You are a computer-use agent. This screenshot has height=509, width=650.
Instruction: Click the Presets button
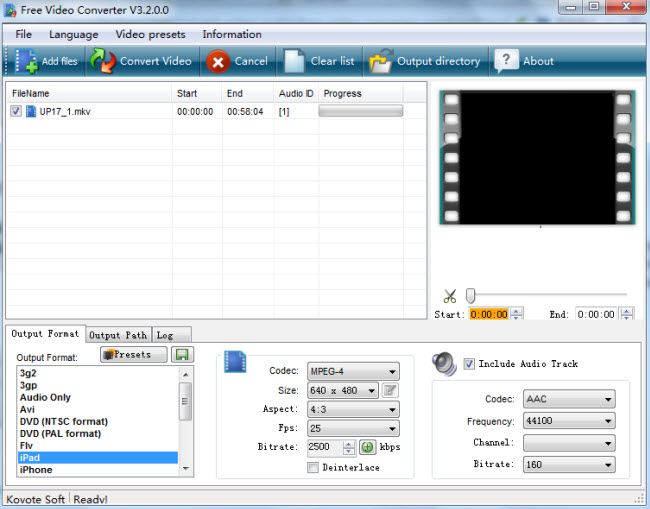click(133, 355)
